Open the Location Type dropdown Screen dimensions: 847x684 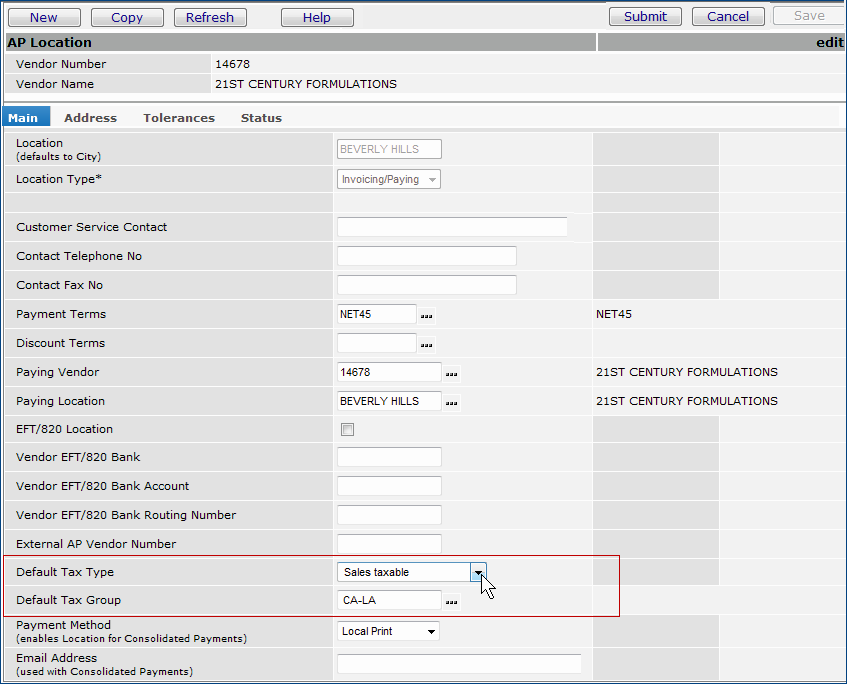point(432,180)
